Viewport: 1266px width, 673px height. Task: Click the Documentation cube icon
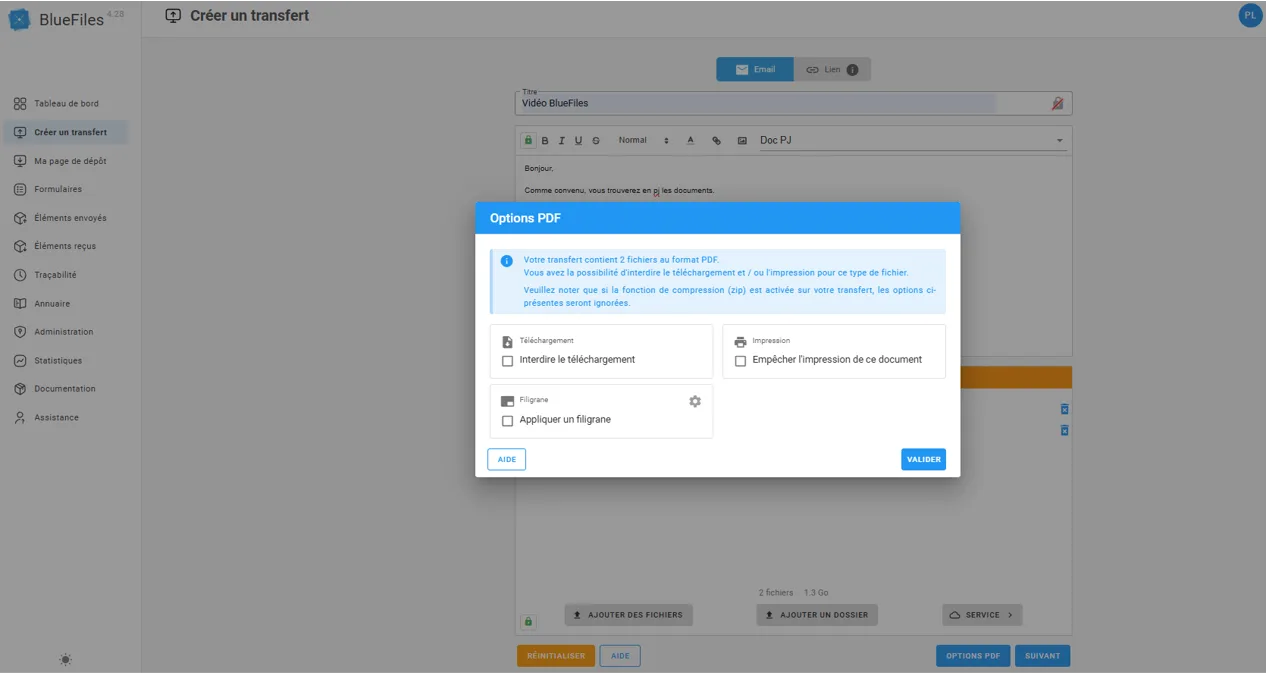point(20,389)
